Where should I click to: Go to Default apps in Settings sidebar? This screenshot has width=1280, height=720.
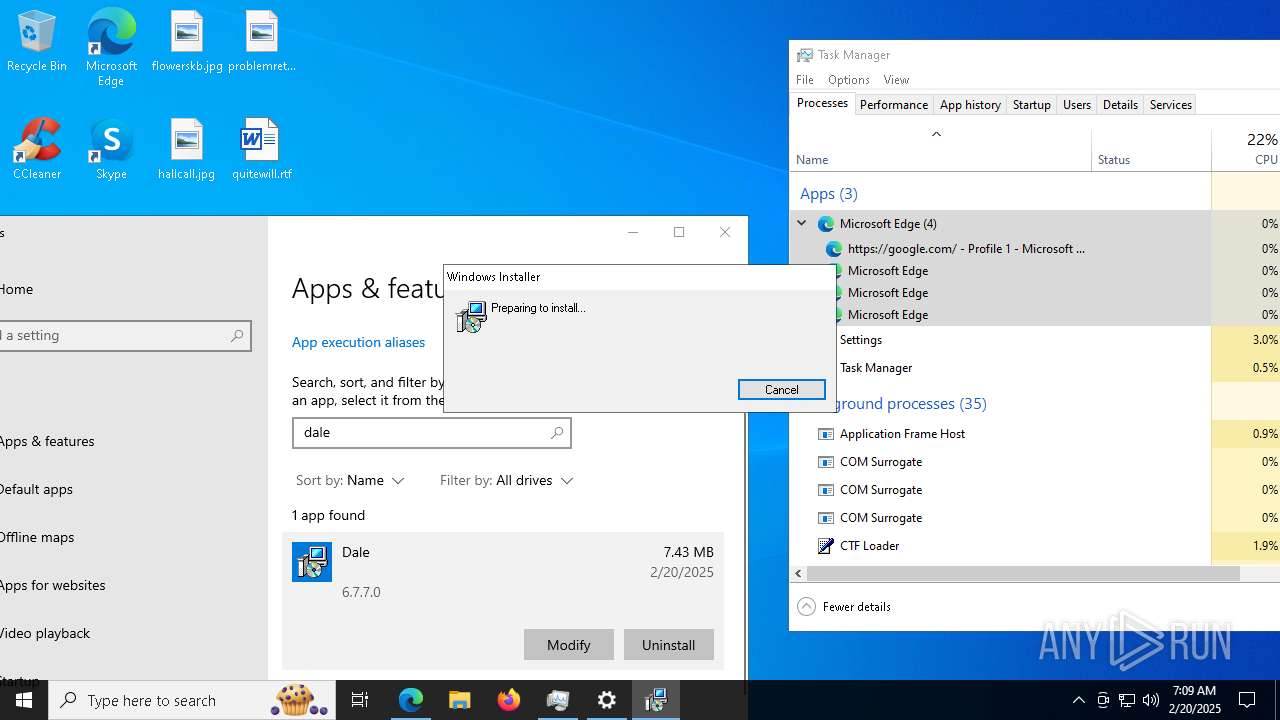coord(36,489)
